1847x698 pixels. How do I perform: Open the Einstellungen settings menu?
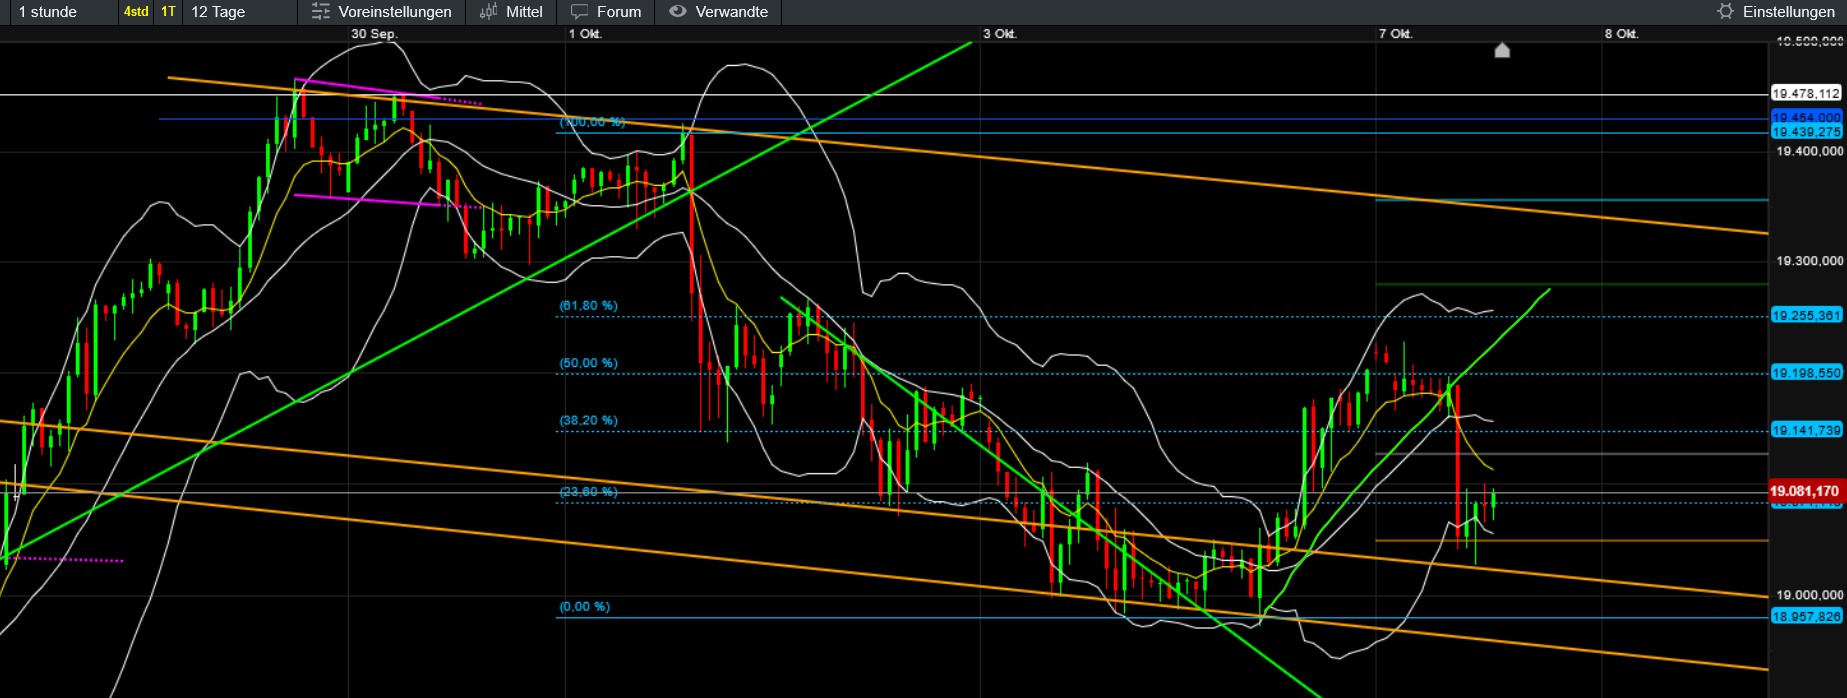point(1776,12)
